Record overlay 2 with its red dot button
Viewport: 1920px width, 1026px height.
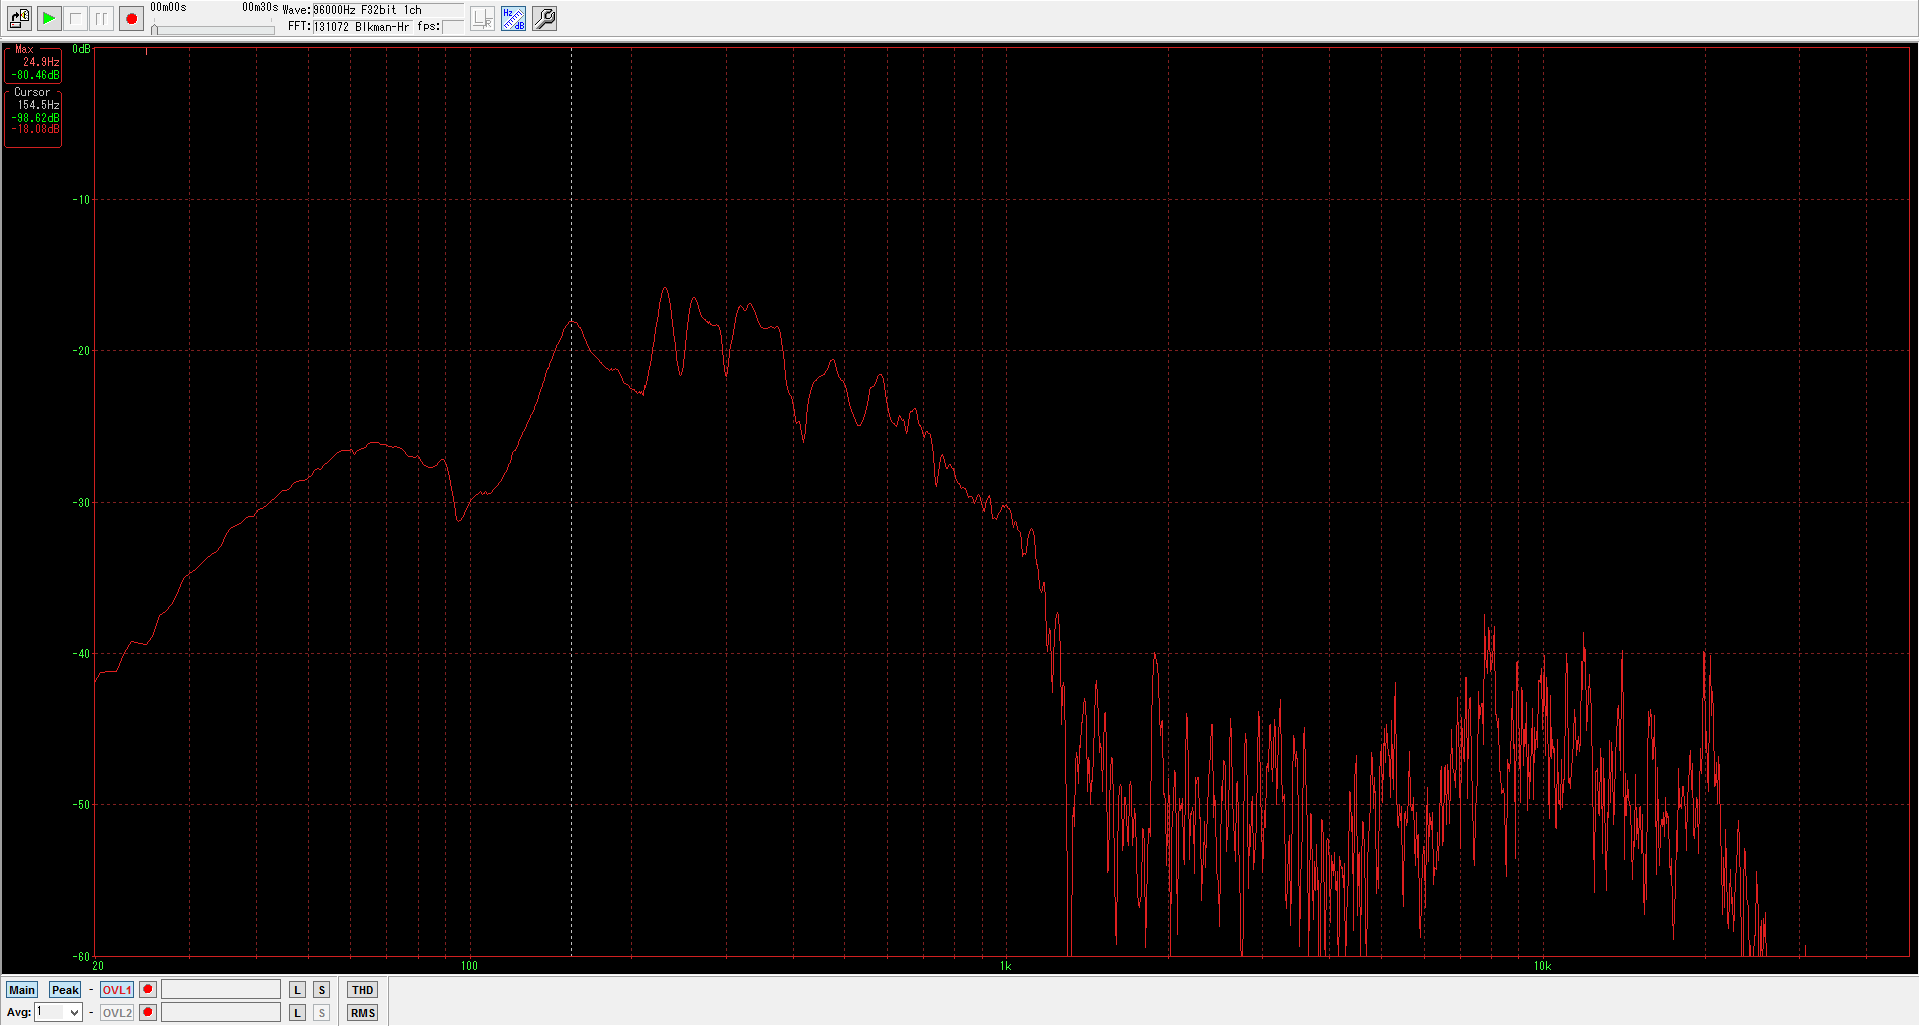click(148, 1013)
